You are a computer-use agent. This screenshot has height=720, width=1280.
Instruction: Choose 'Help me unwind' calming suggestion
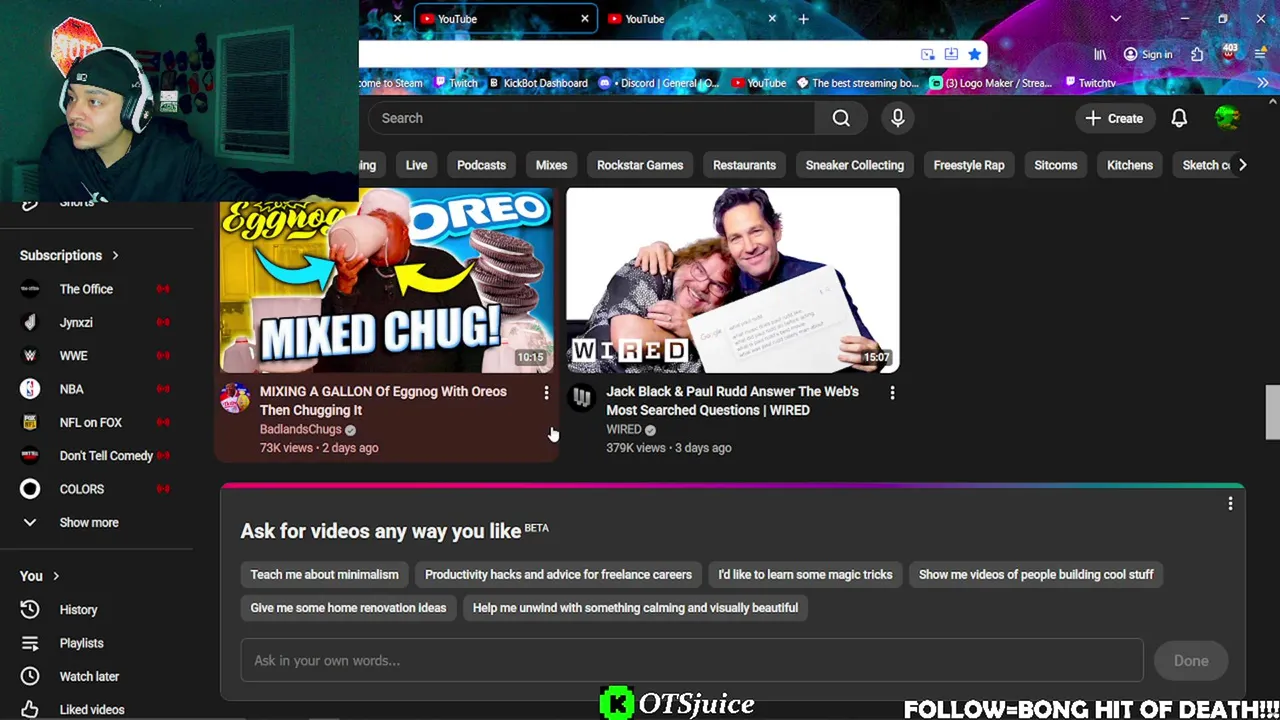pyautogui.click(x=635, y=607)
